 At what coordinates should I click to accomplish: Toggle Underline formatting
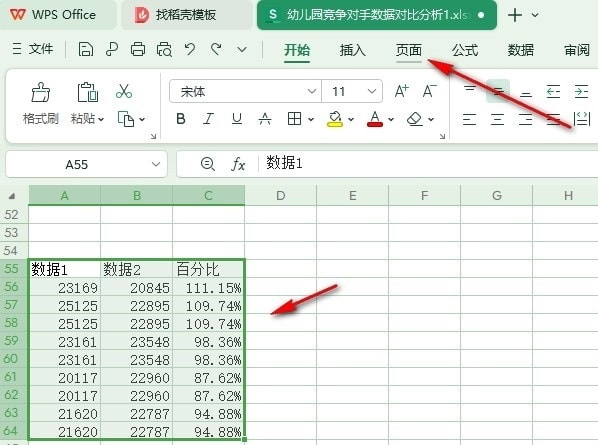(x=237, y=119)
